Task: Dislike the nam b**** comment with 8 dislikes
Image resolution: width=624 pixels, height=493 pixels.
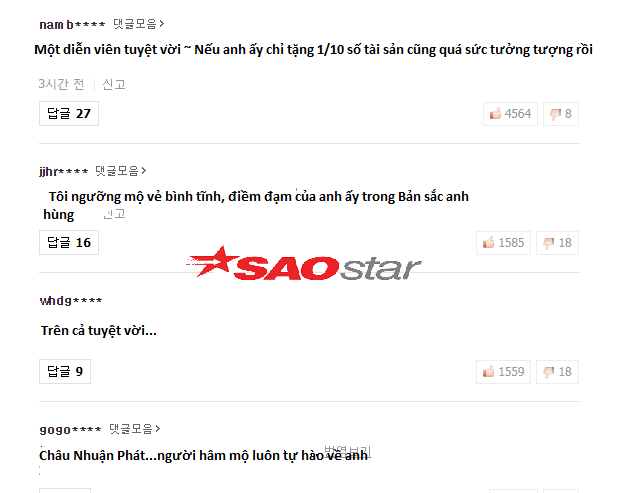Action: [x=561, y=114]
